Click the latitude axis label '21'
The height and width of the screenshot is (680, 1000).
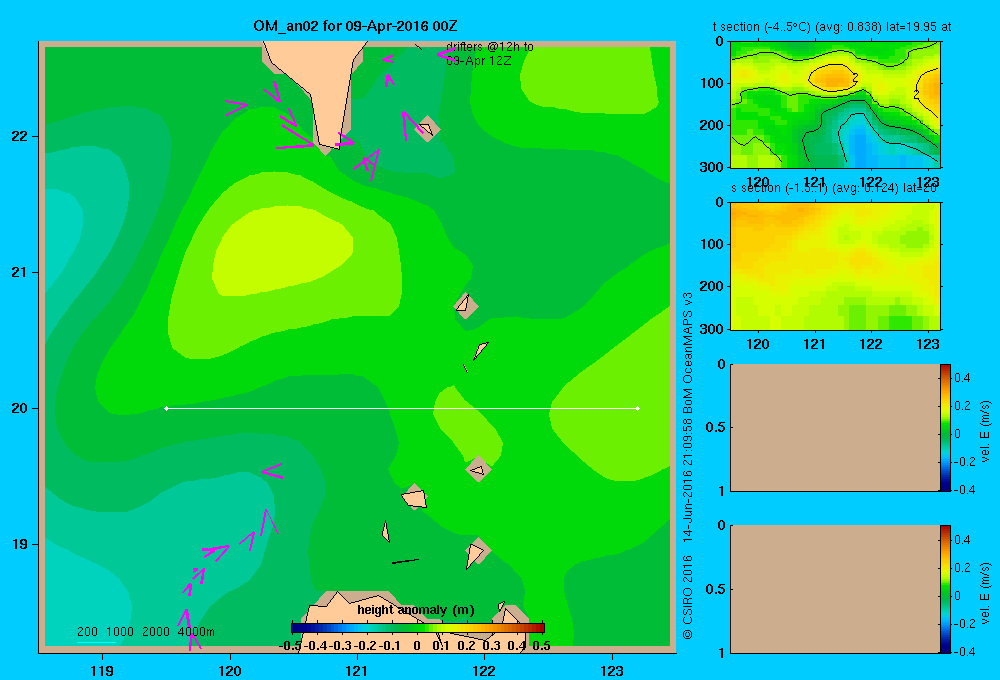pos(19,272)
